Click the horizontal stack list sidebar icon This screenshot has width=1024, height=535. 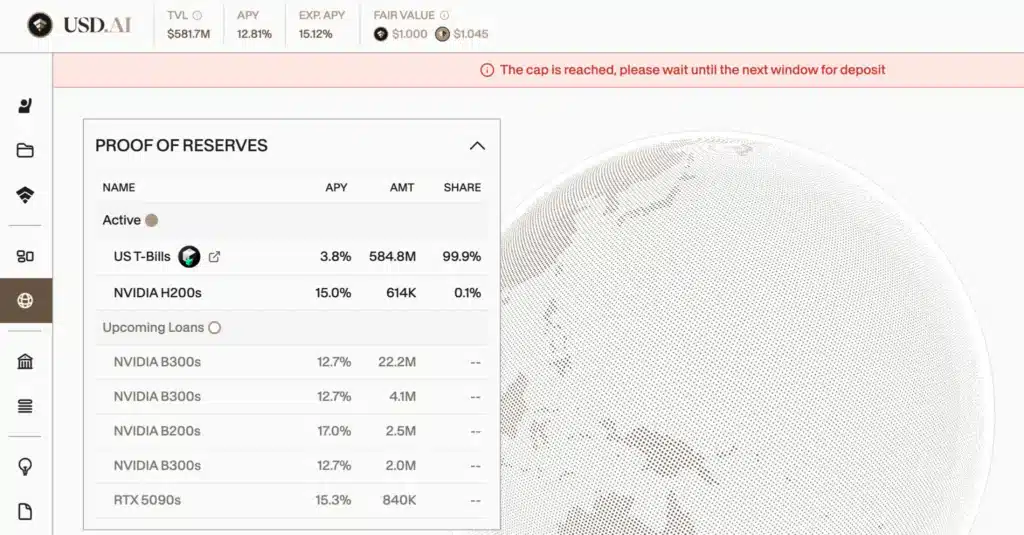(25, 406)
